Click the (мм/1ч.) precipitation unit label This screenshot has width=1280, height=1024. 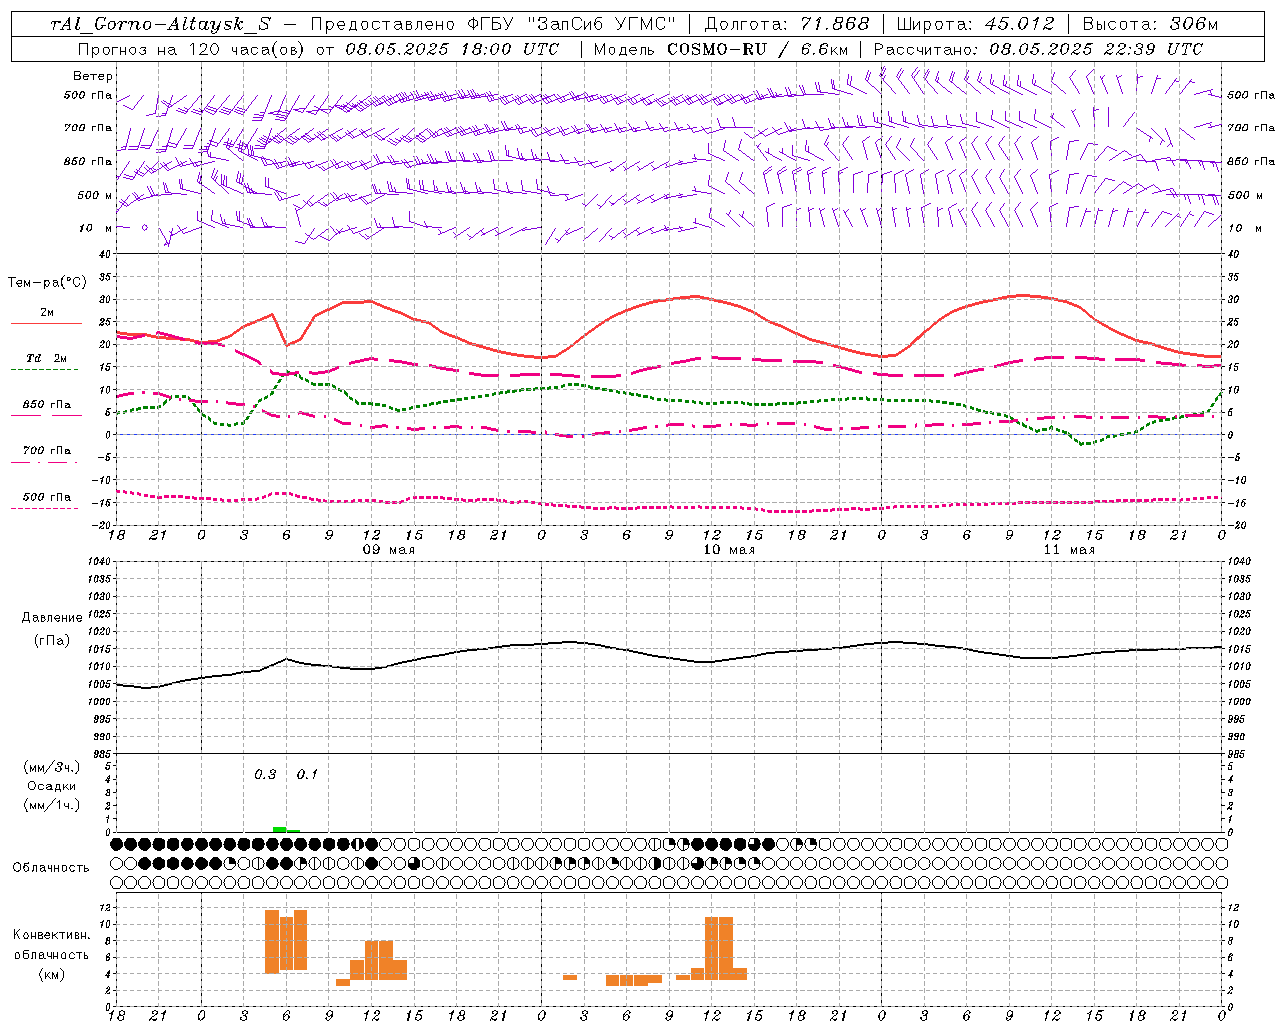(x=51, y=805)
